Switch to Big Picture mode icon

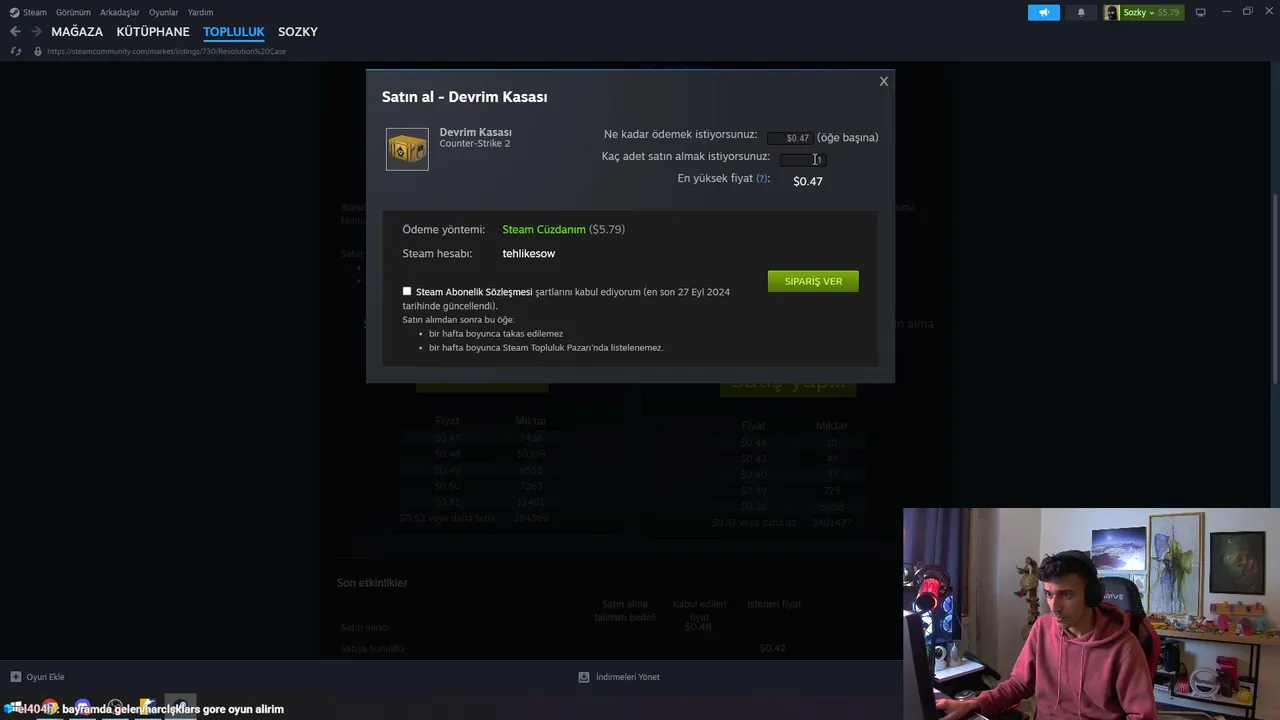pyautogui.click(x=1201, y=12)
